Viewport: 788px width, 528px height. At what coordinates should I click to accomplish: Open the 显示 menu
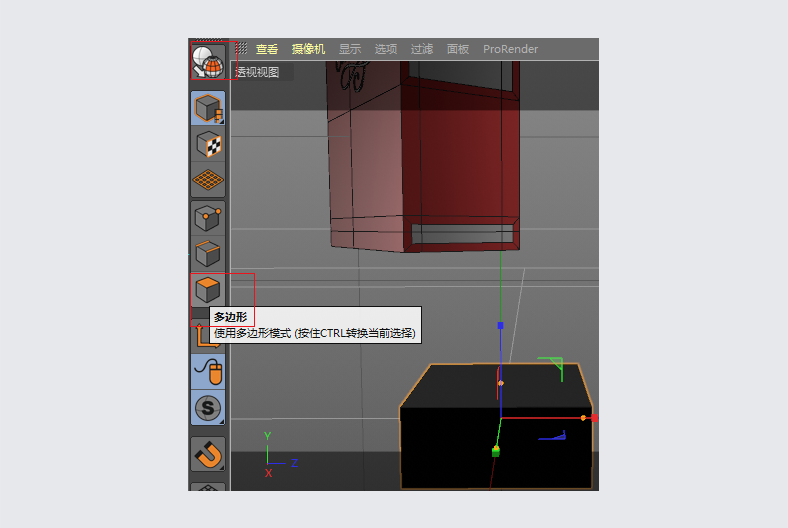tap(350, 49)
